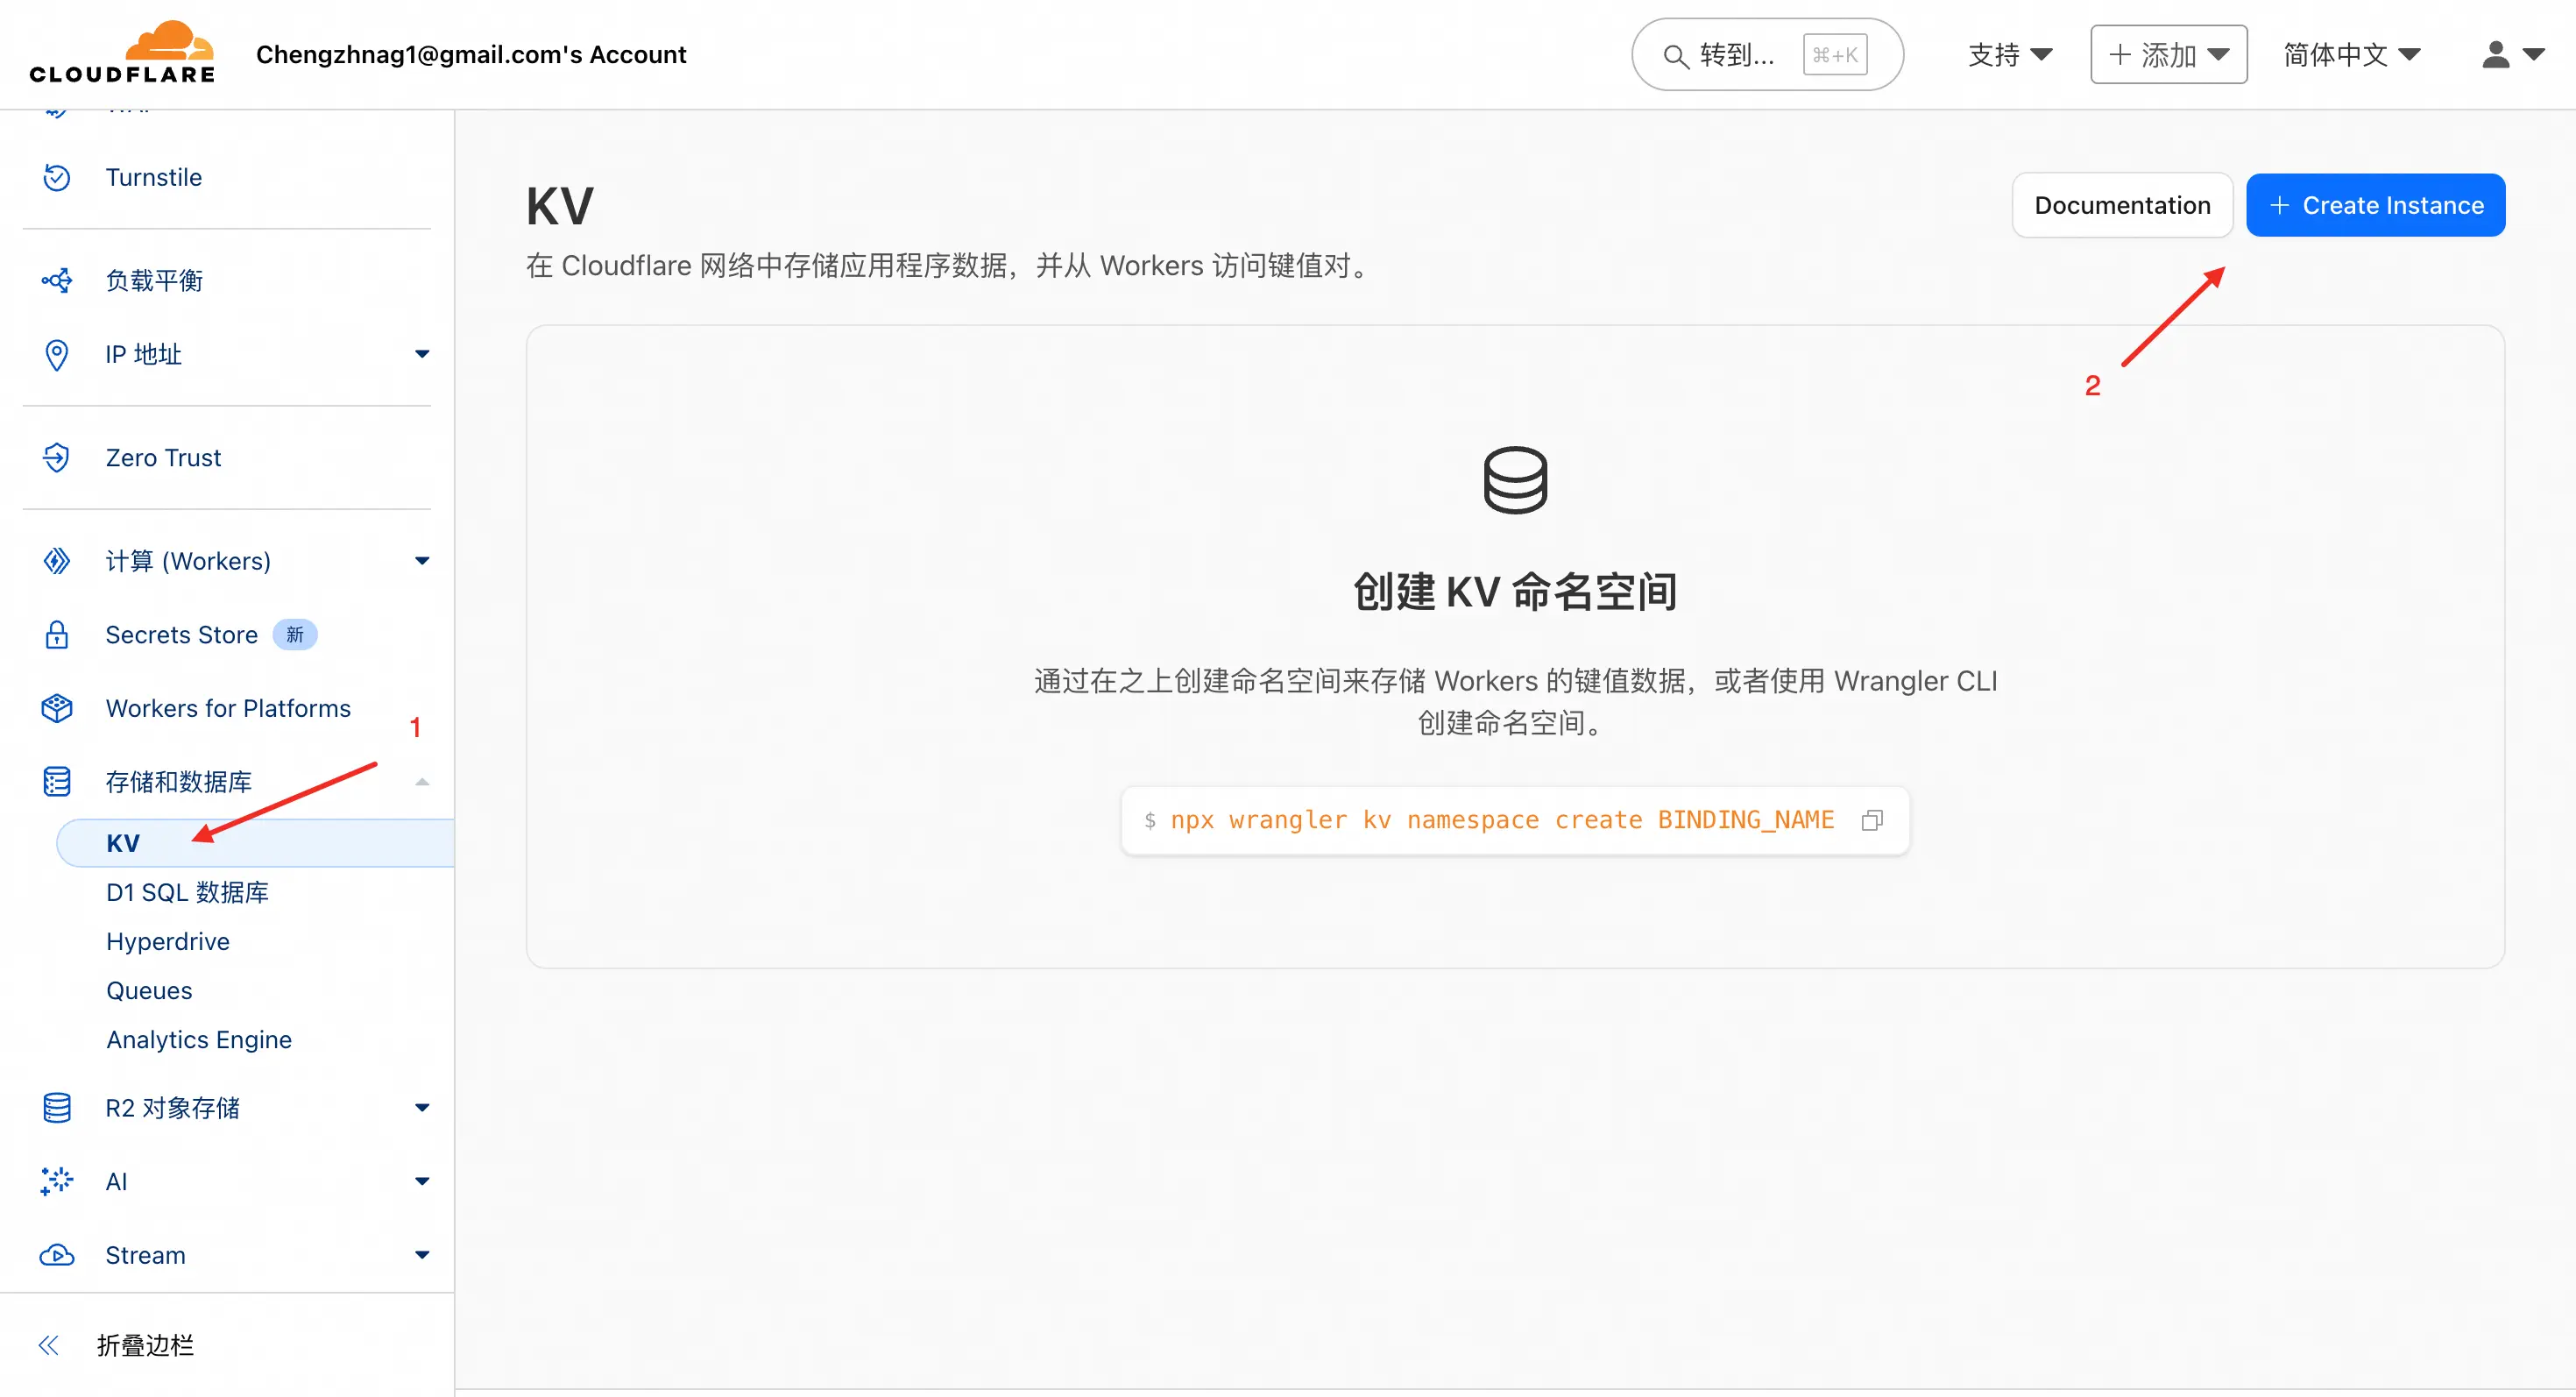Expand the R2 对象存储 section arrow
2576x1397 pixels.
pos(422,1107)
